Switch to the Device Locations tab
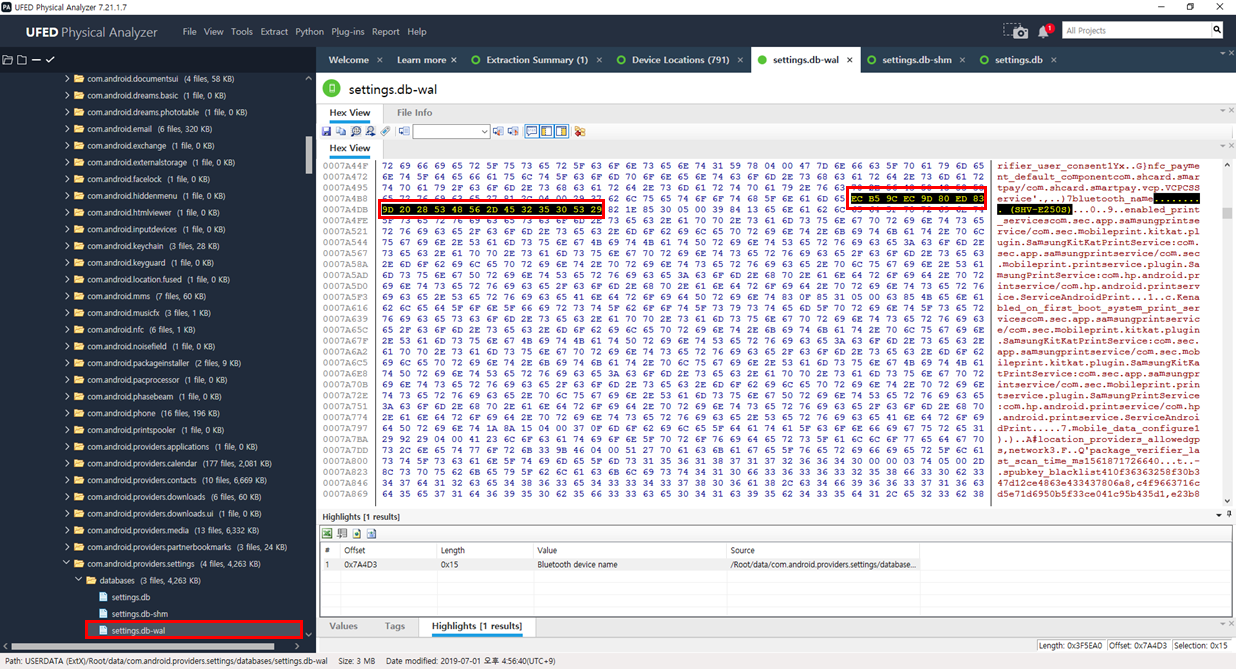This screenshot has width=1236, height=669. click(x=681, y=60)
